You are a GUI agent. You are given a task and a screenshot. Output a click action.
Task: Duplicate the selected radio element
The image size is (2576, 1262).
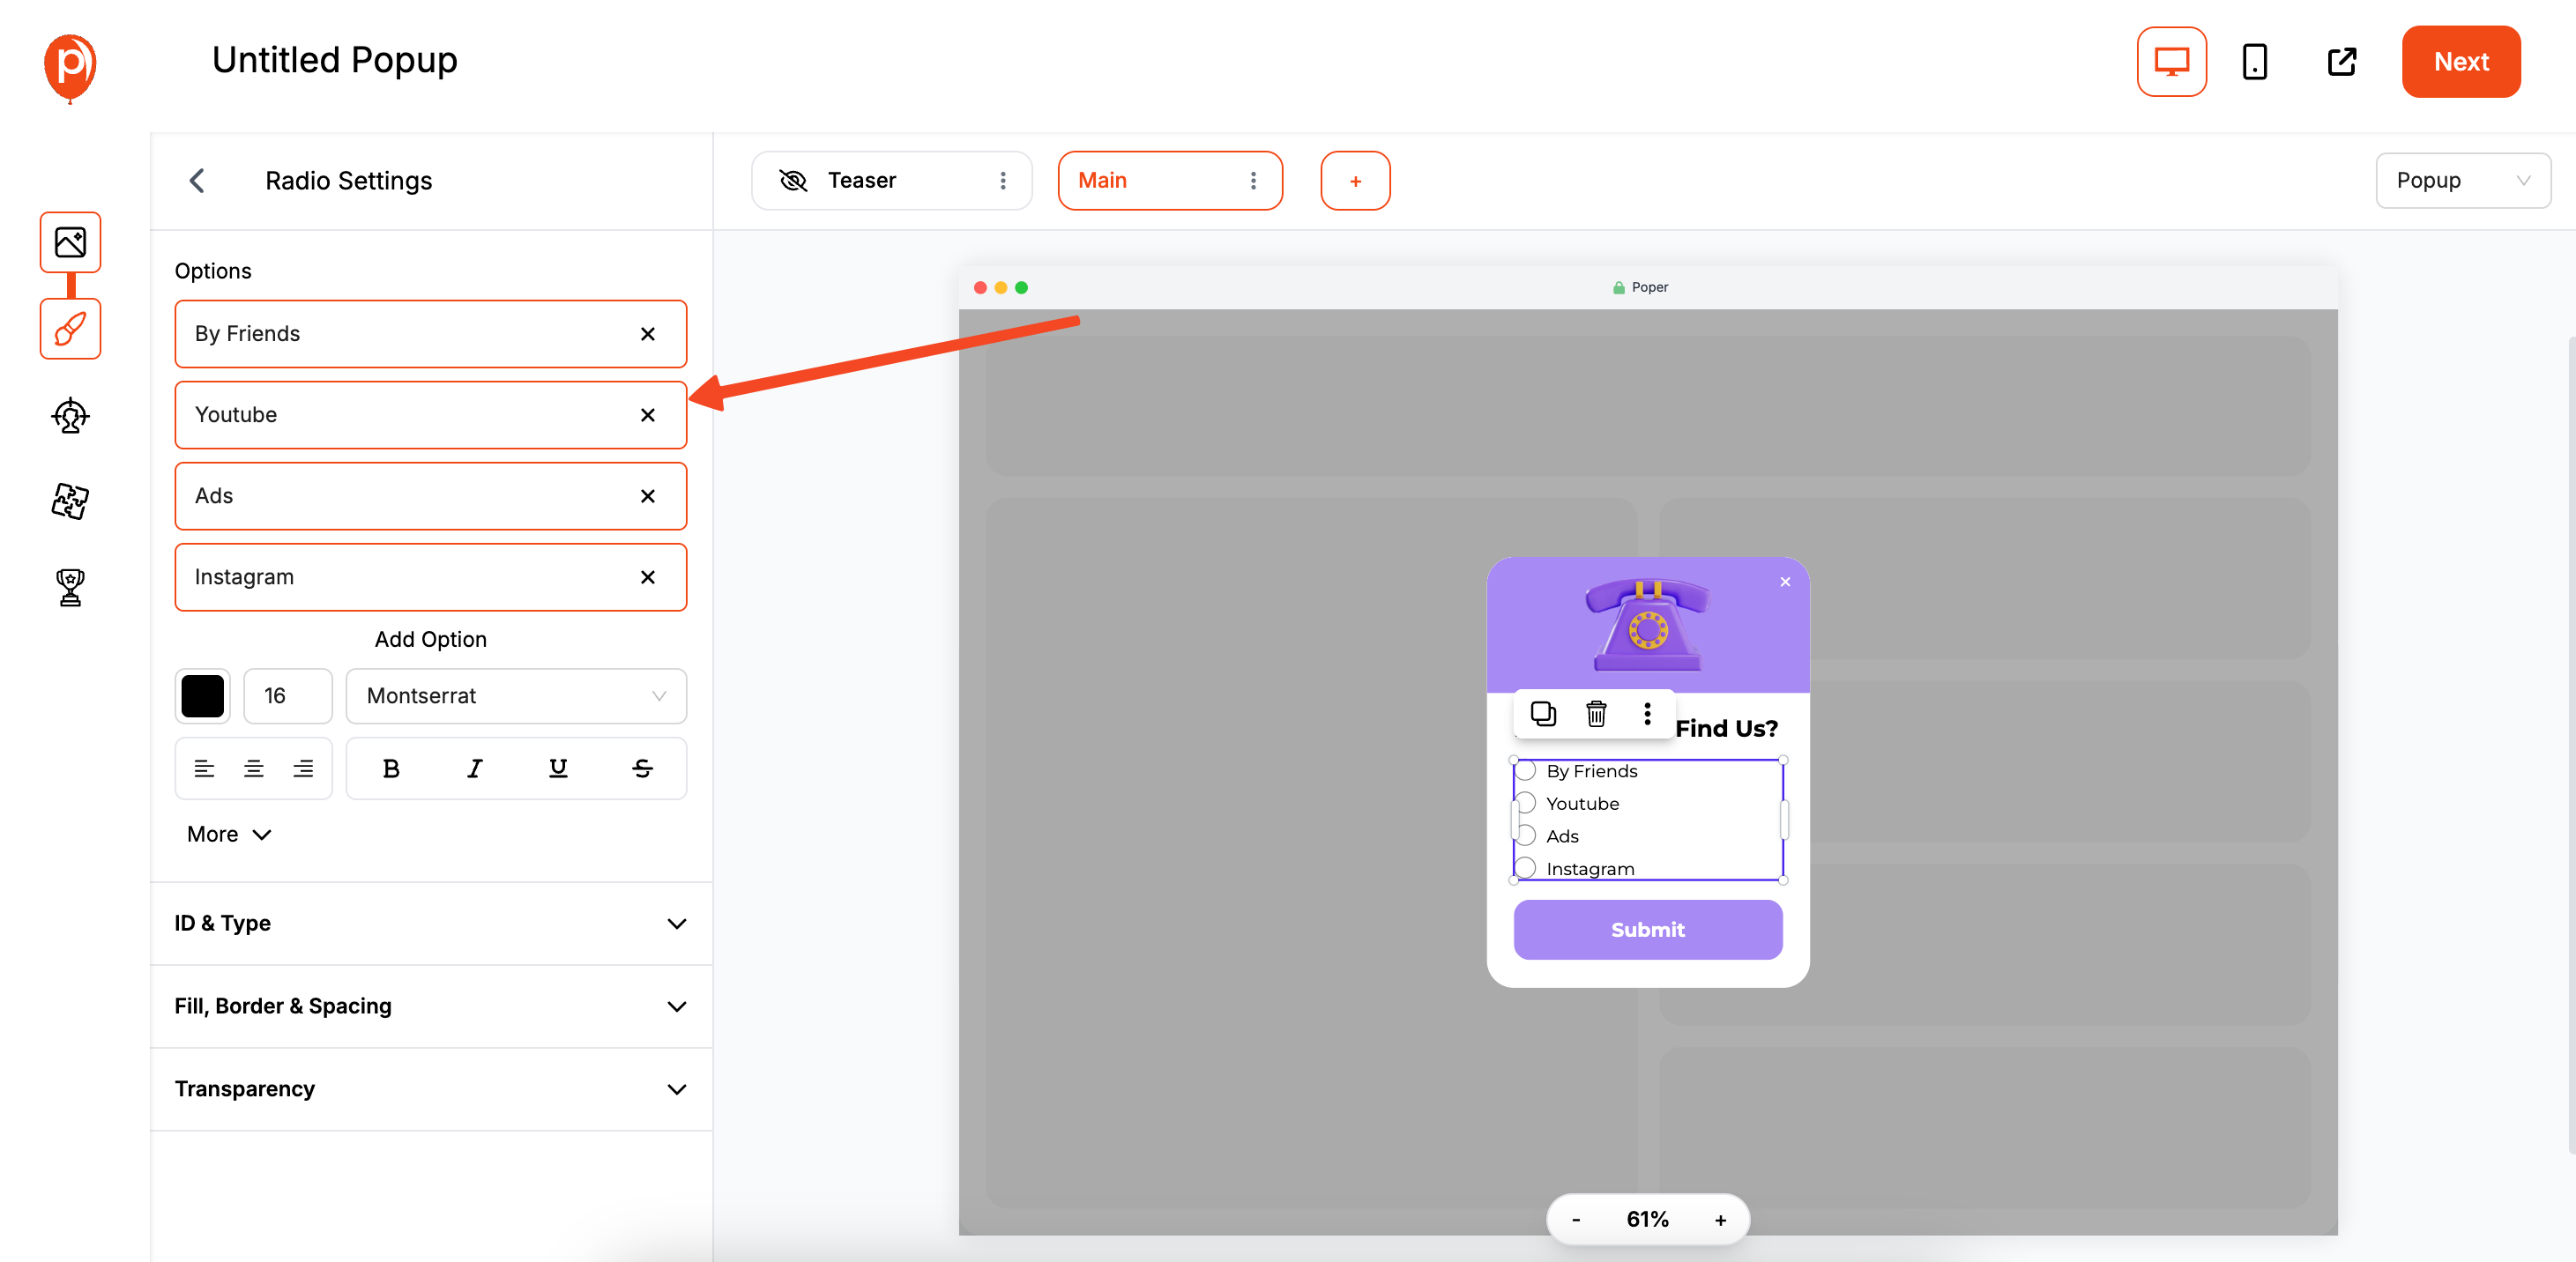pyautogui.click(x=1543, y=714)
